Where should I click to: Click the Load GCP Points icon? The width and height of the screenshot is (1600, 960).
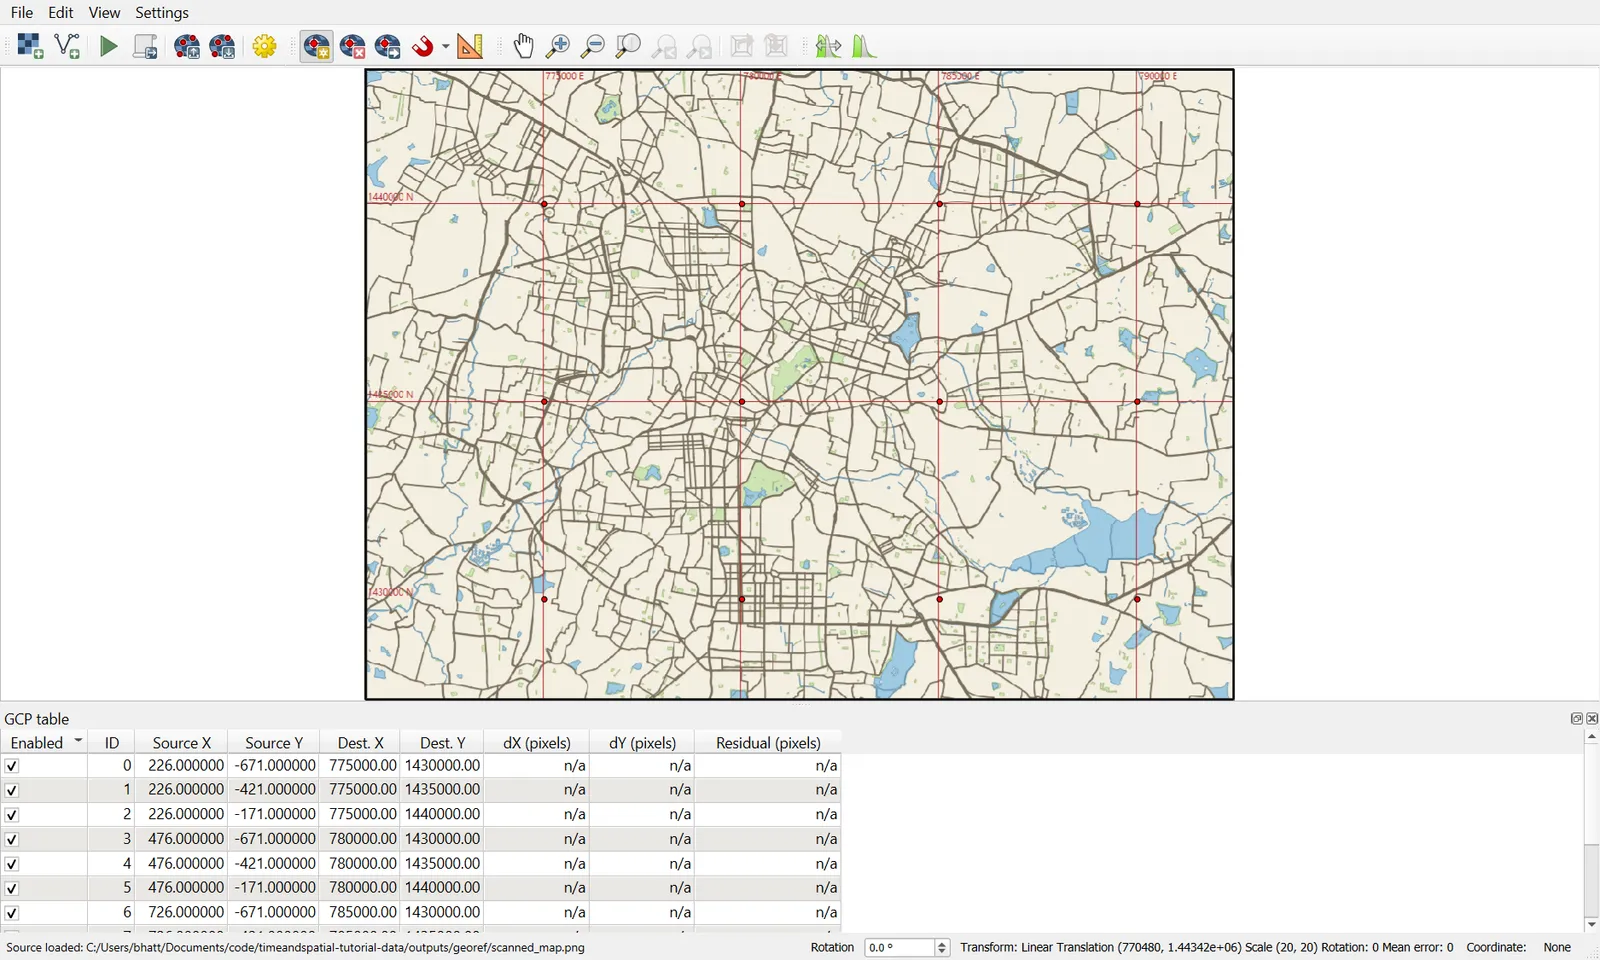(x=187, y=46)
